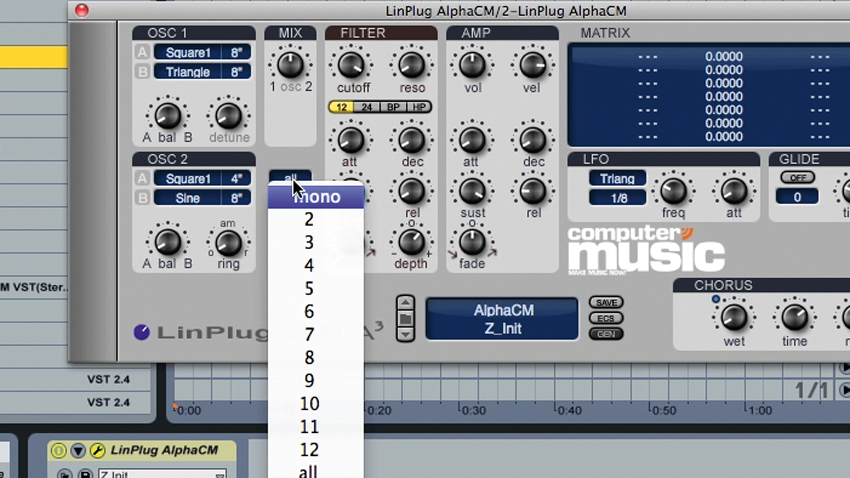Select OSC 2 waveform slot B
The height and width of the screenshot is (478, 850).
point(142,198)
